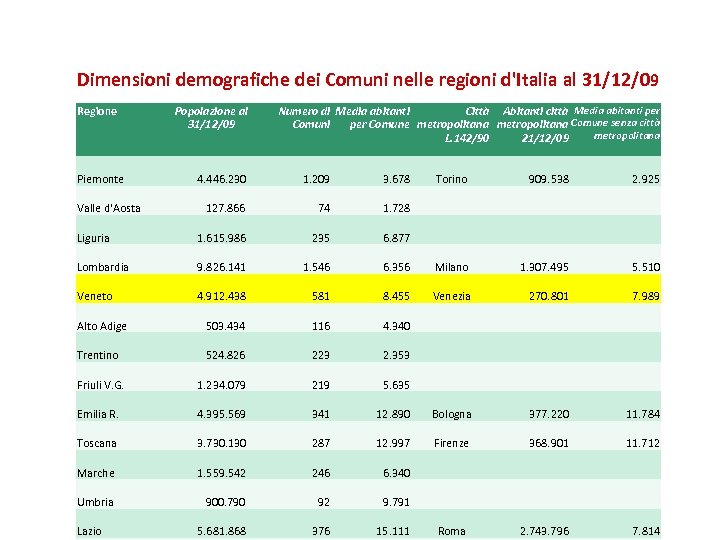Click Valle d'Aosta population 127.866
The width and height of the screenshot is (720, 540).
[x=225, y=208]
